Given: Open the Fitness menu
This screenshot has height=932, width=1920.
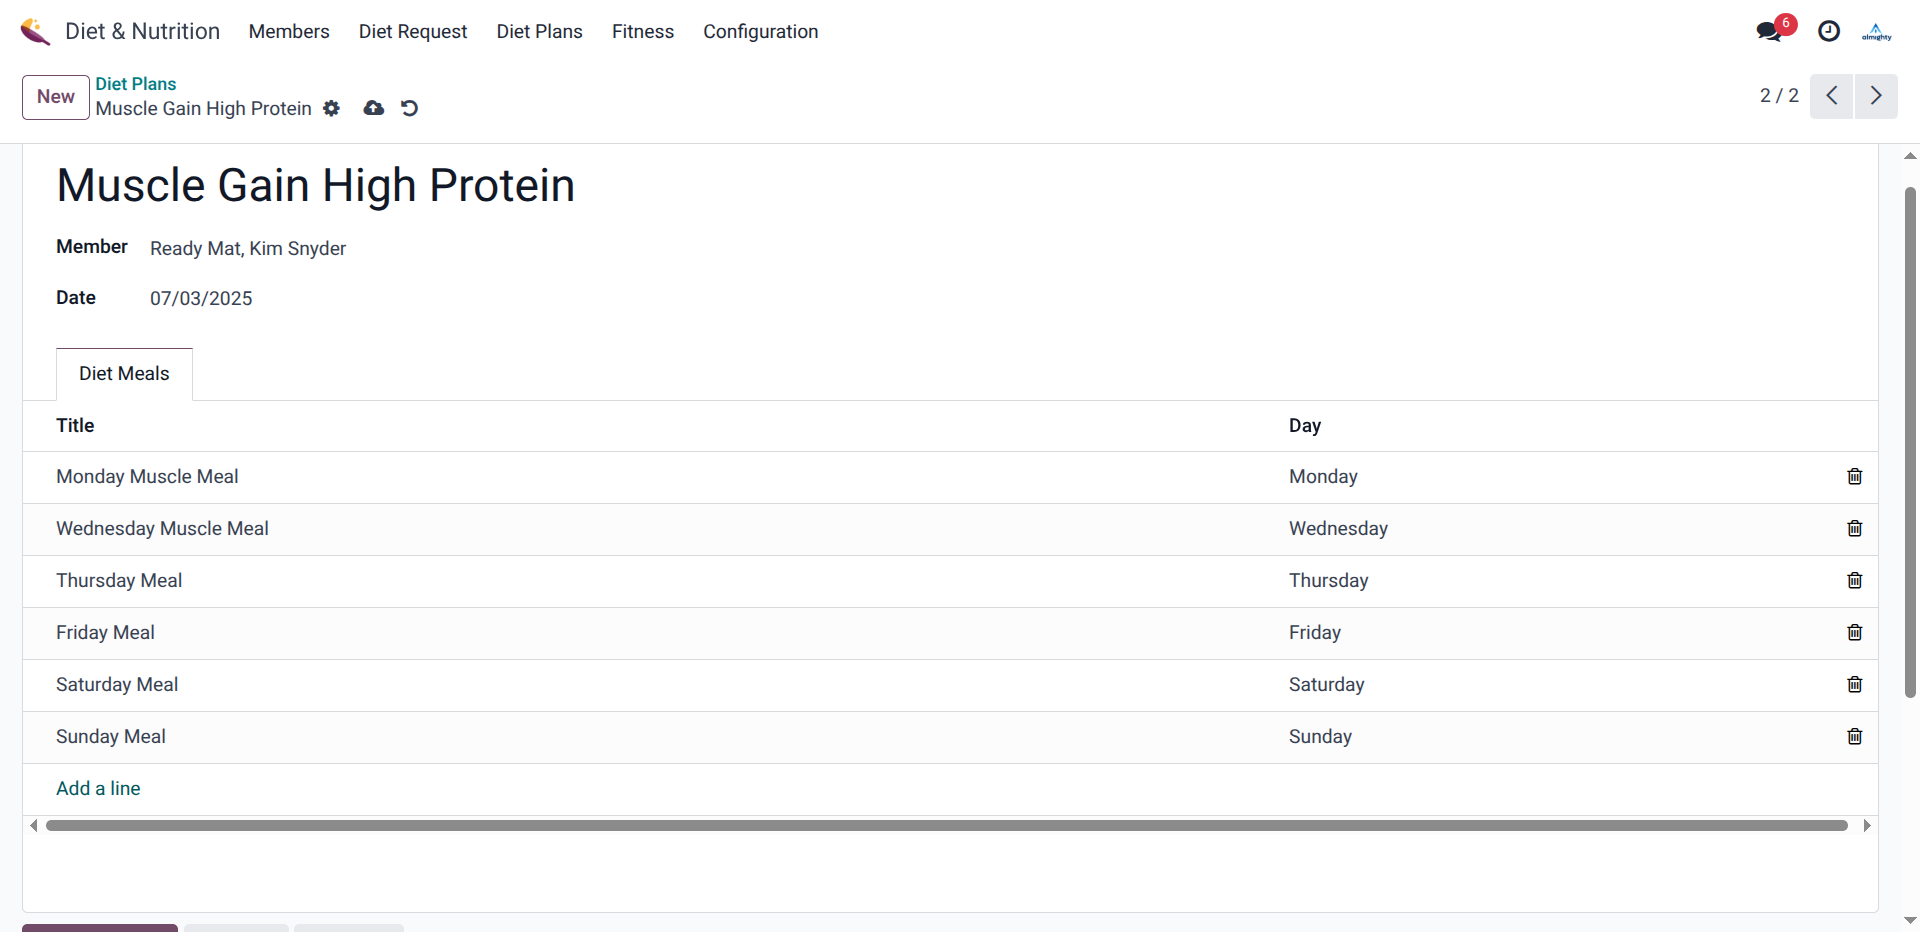Looking at the screenshot, I should (642, 32).
